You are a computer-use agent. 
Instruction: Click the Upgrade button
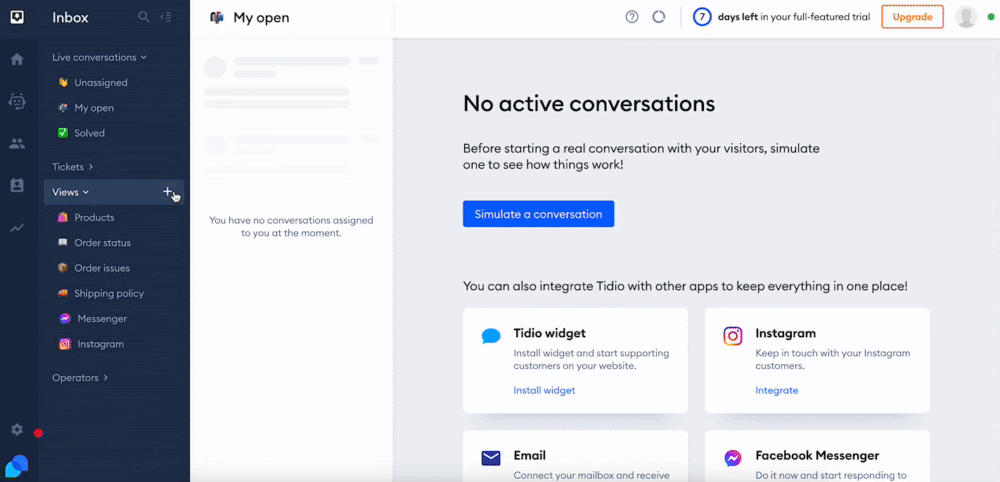912,17
